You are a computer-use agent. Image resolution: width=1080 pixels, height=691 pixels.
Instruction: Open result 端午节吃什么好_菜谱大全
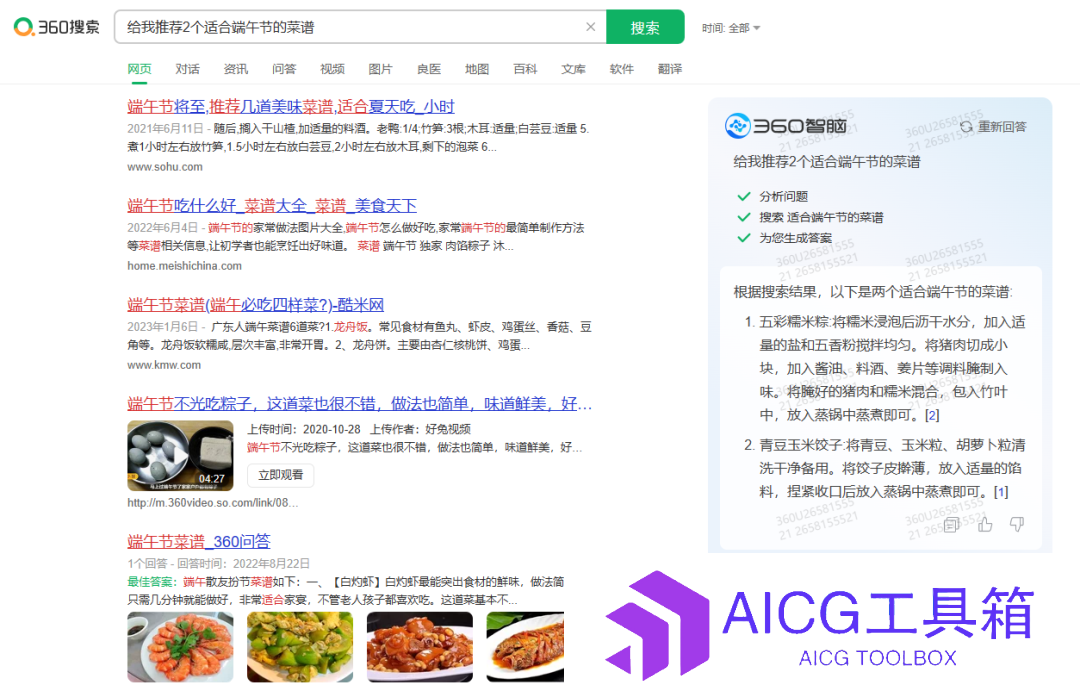[272, 206]
